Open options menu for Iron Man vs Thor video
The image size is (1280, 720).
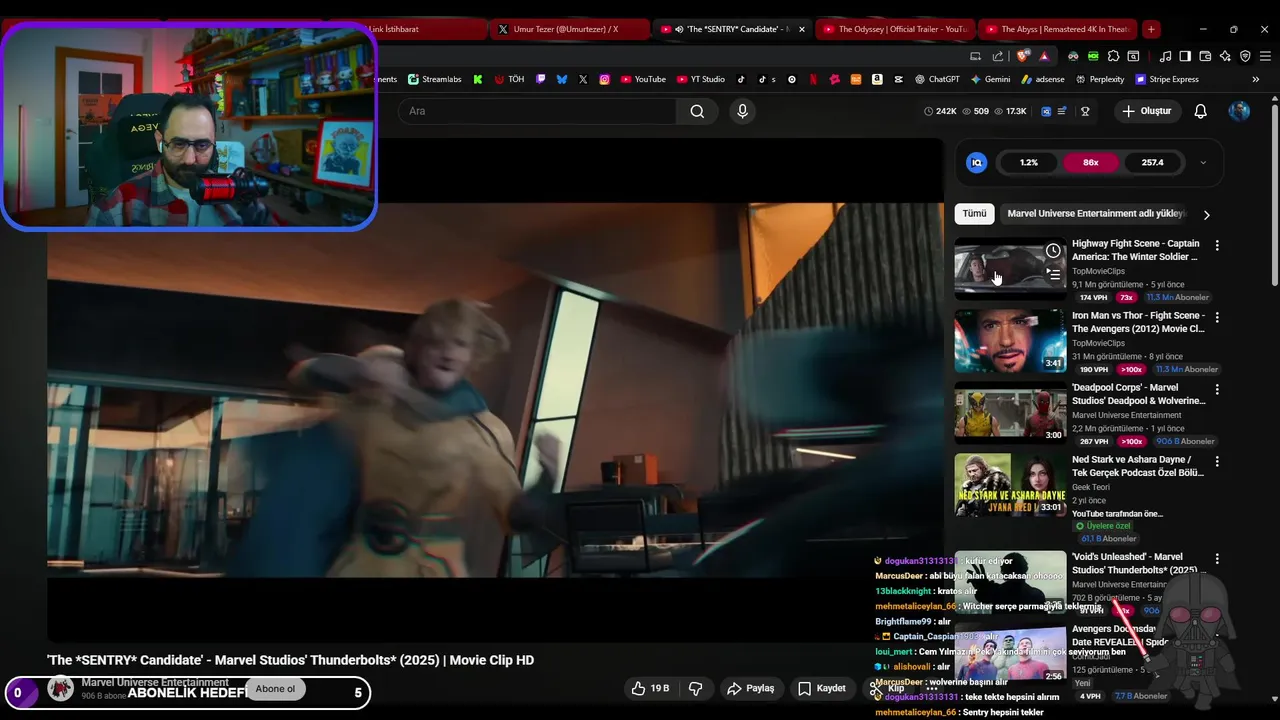click(1217, 317)
